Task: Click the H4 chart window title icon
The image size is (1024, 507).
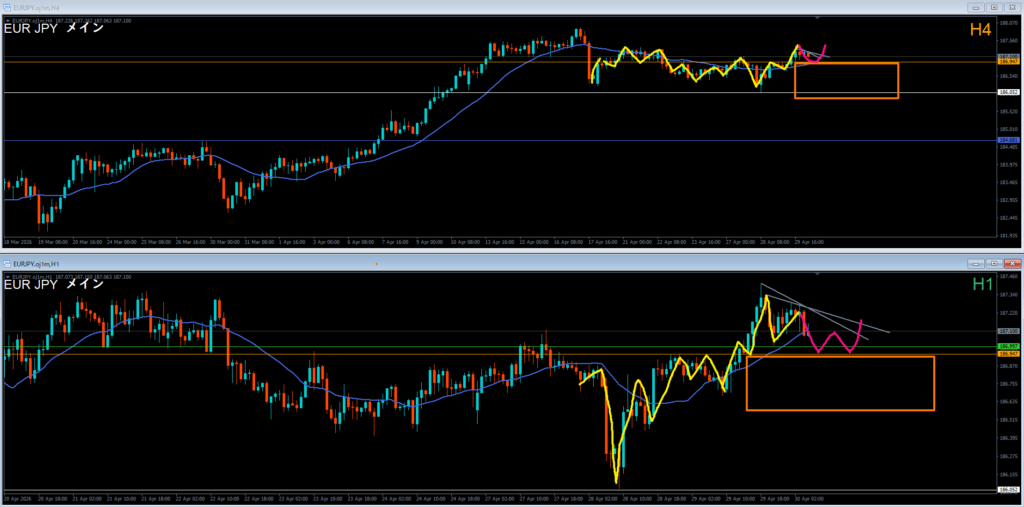Action: pos(7,6)
